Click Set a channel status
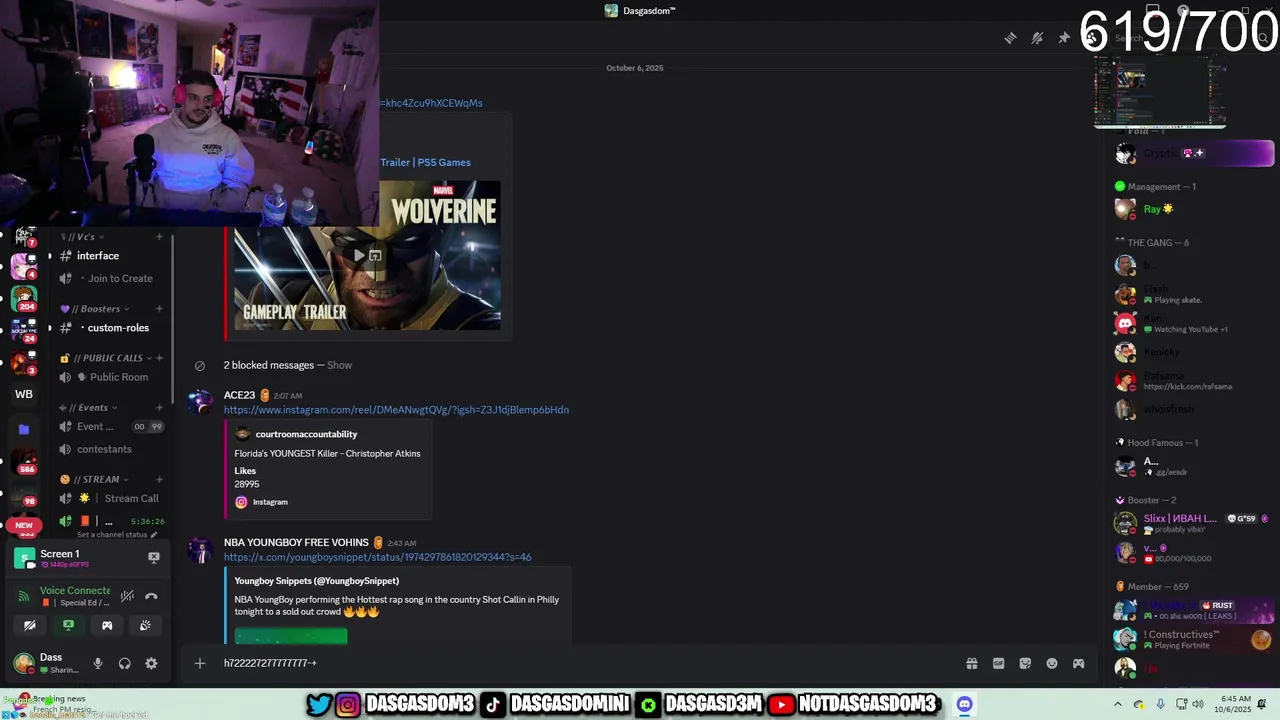 click(113, 535)
